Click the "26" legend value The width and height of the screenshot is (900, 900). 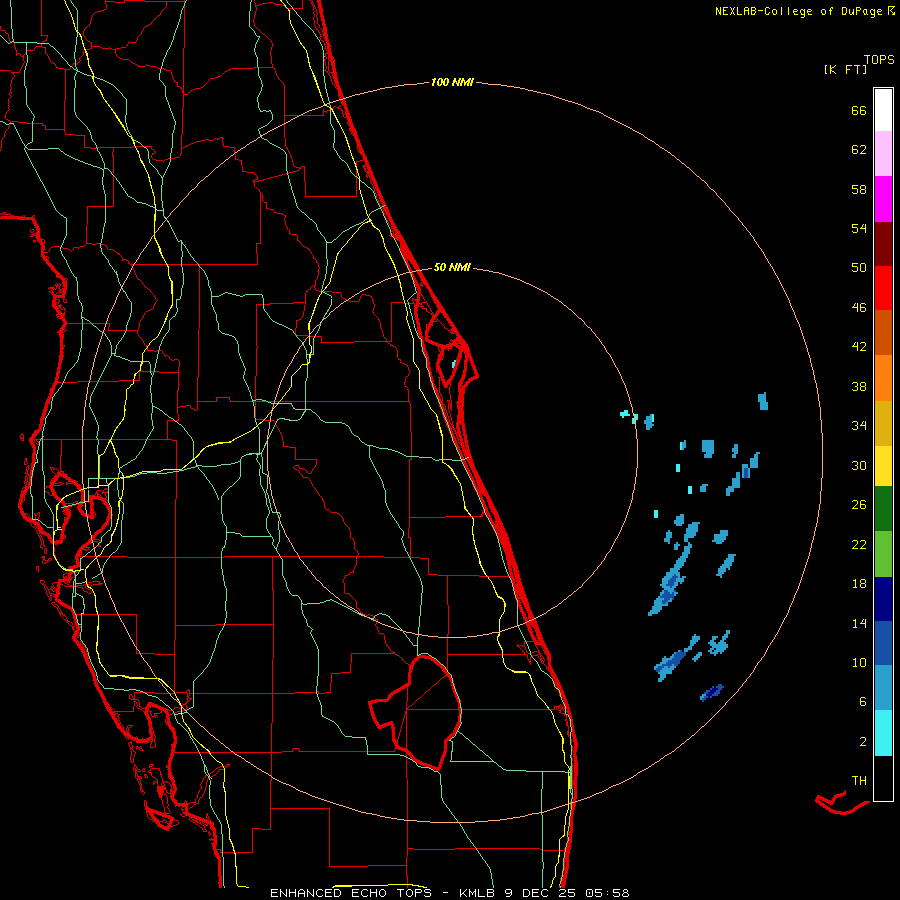[859, 505]
